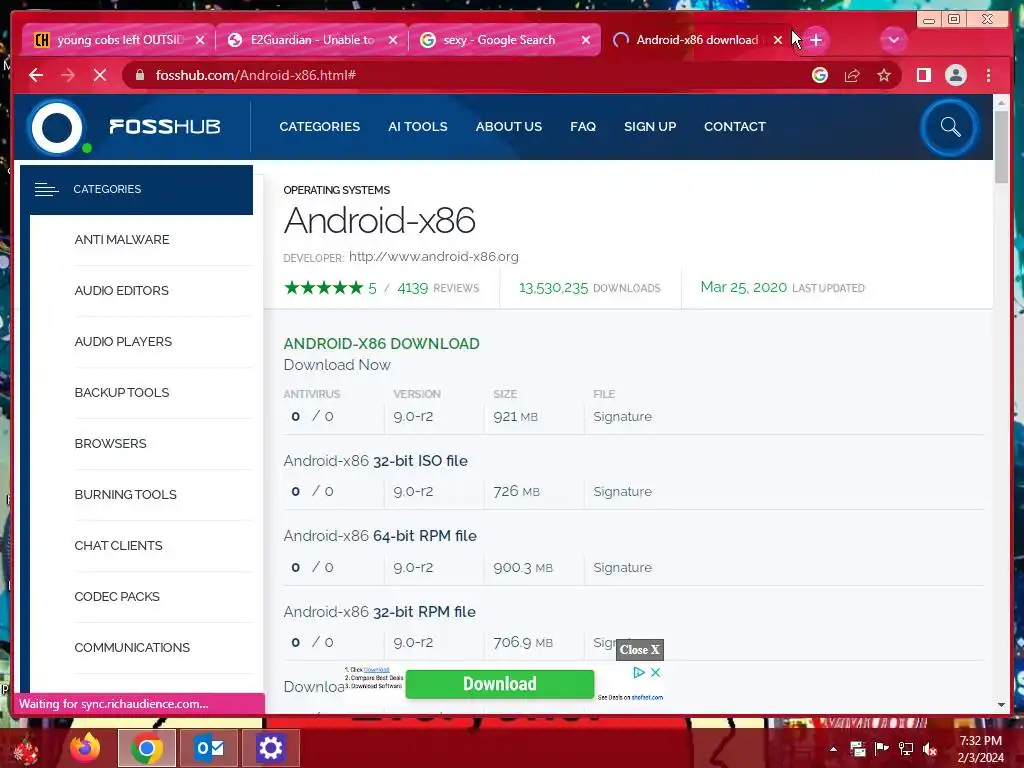Select ANTI MALWARE category
This screenshot has width=1024, height=768.
click(122, 240)
